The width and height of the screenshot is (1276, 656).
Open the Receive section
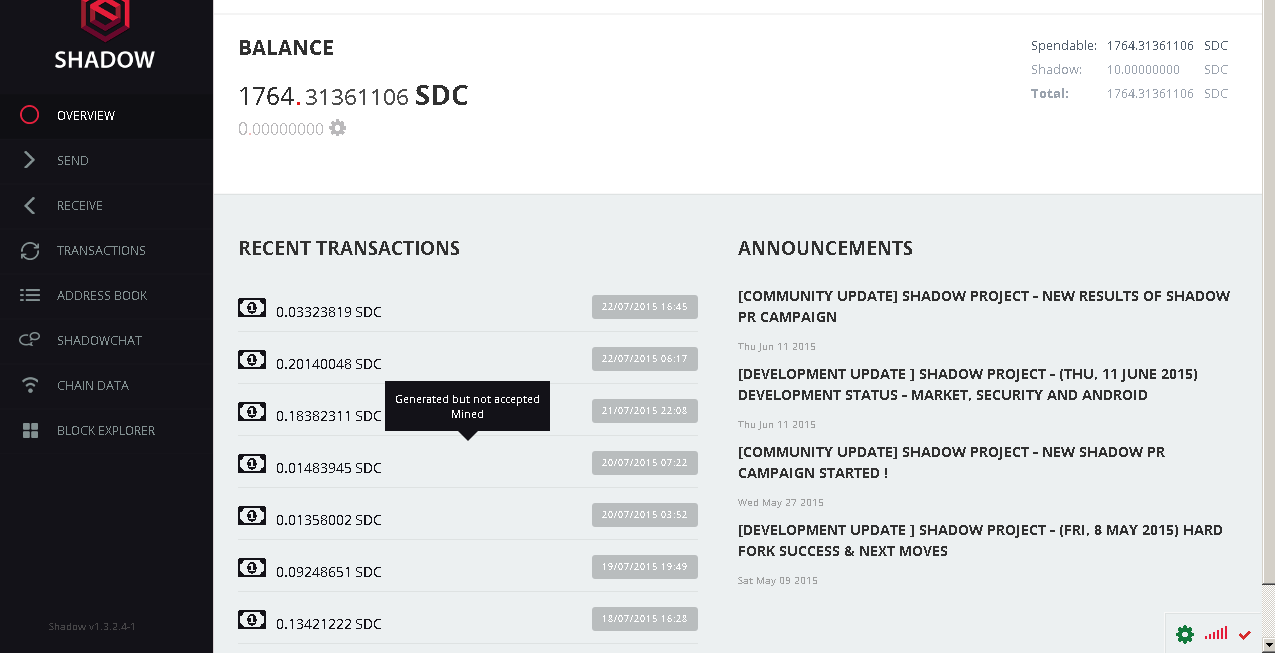106,205
